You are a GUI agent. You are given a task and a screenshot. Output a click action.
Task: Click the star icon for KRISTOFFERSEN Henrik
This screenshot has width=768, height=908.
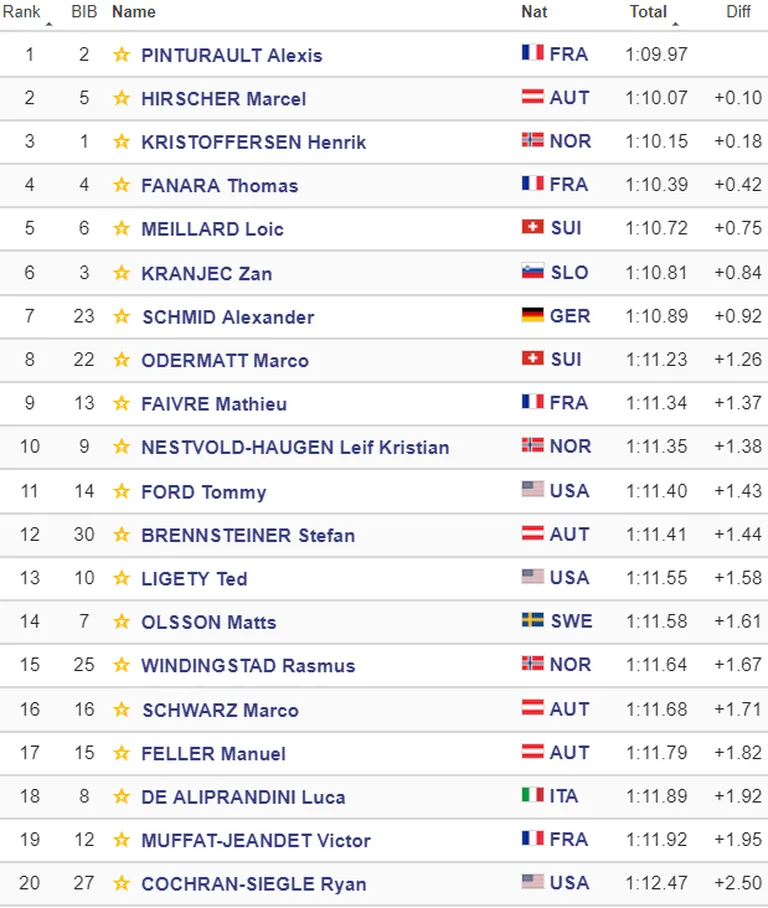point(122,141)
